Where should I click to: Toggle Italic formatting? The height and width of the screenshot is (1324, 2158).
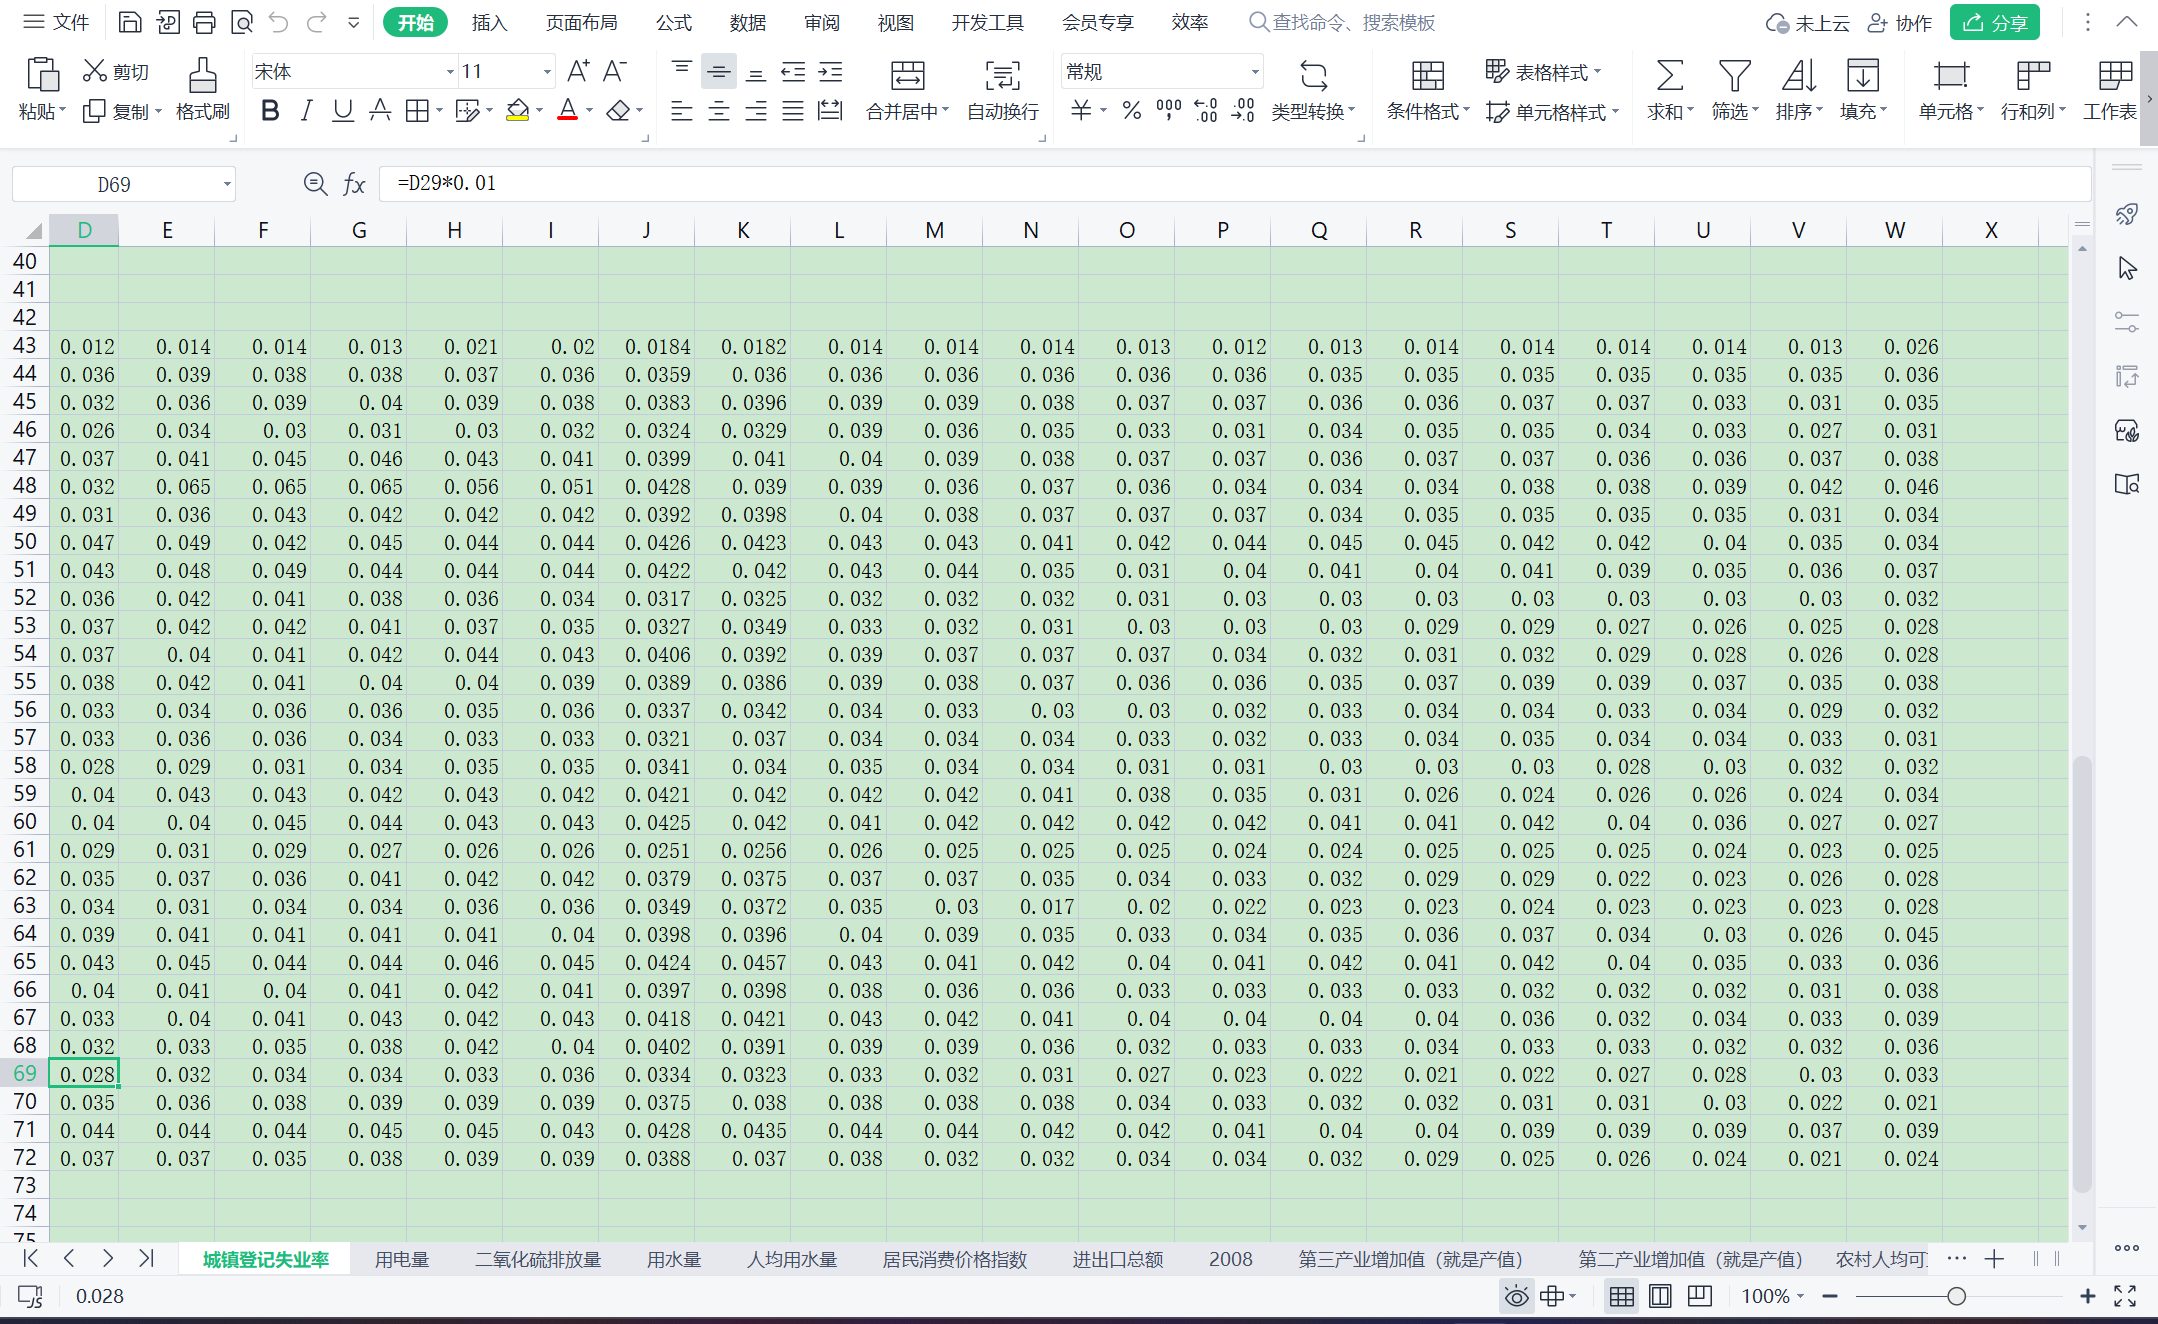(x=306, y=111)
